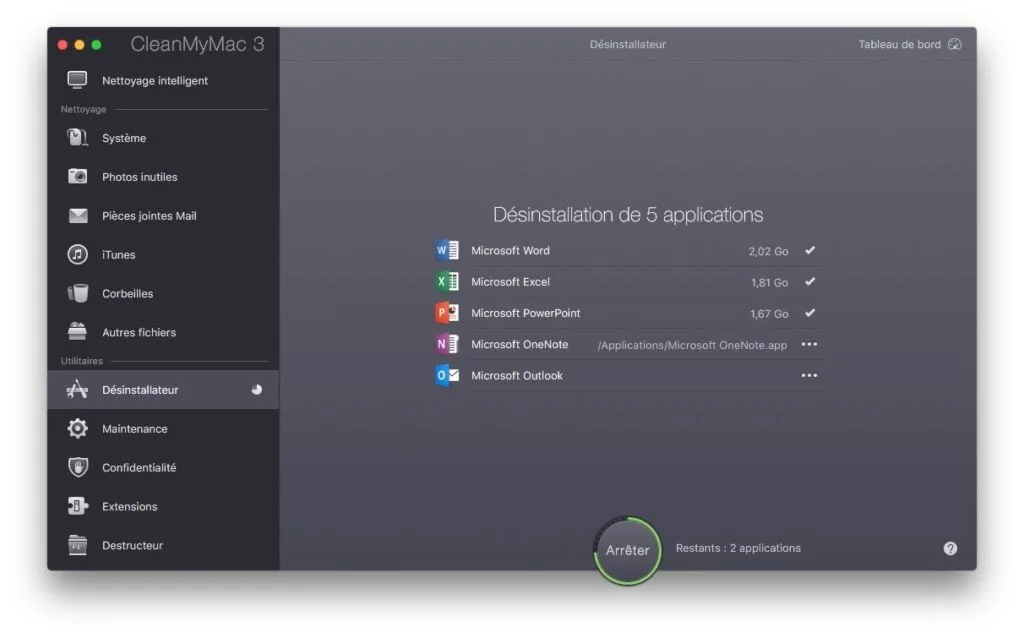Select the Microsoft Outlook row label
The width and height of the screenshot is (1024, 638).
point(517,375)
